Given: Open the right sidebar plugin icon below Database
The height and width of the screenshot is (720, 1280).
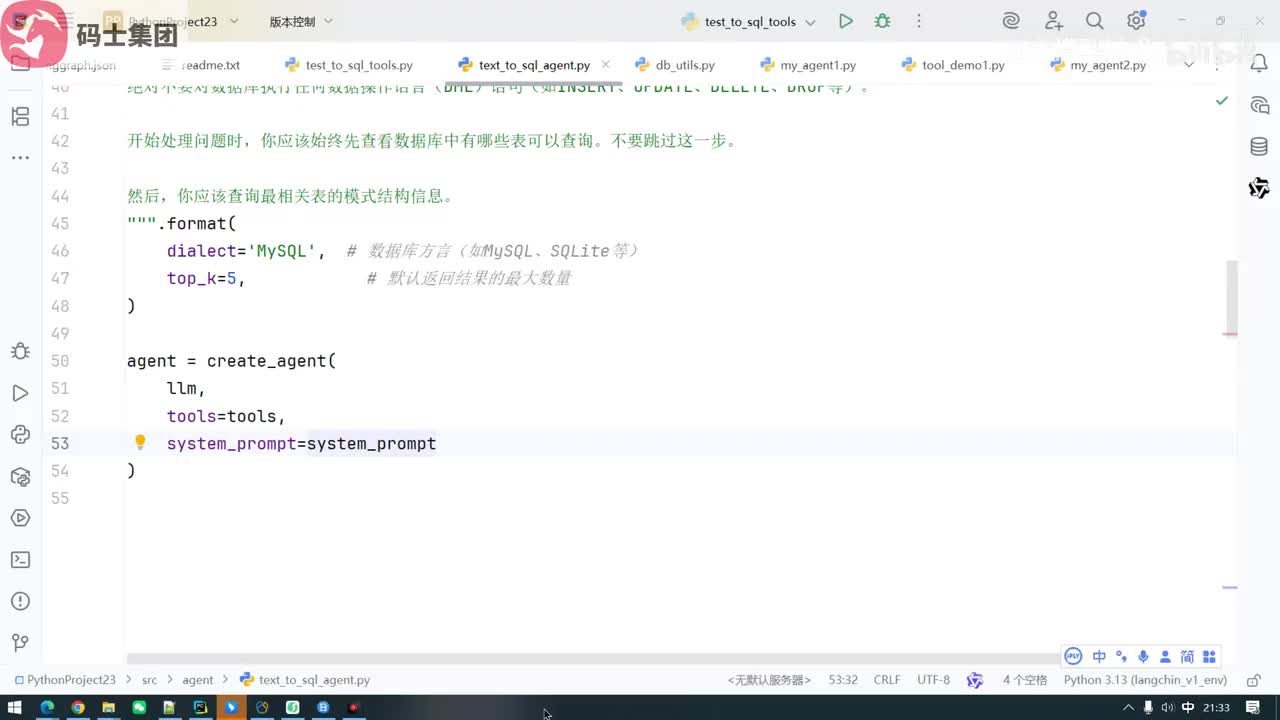Looking at the screenshot, I should 1259,188.
